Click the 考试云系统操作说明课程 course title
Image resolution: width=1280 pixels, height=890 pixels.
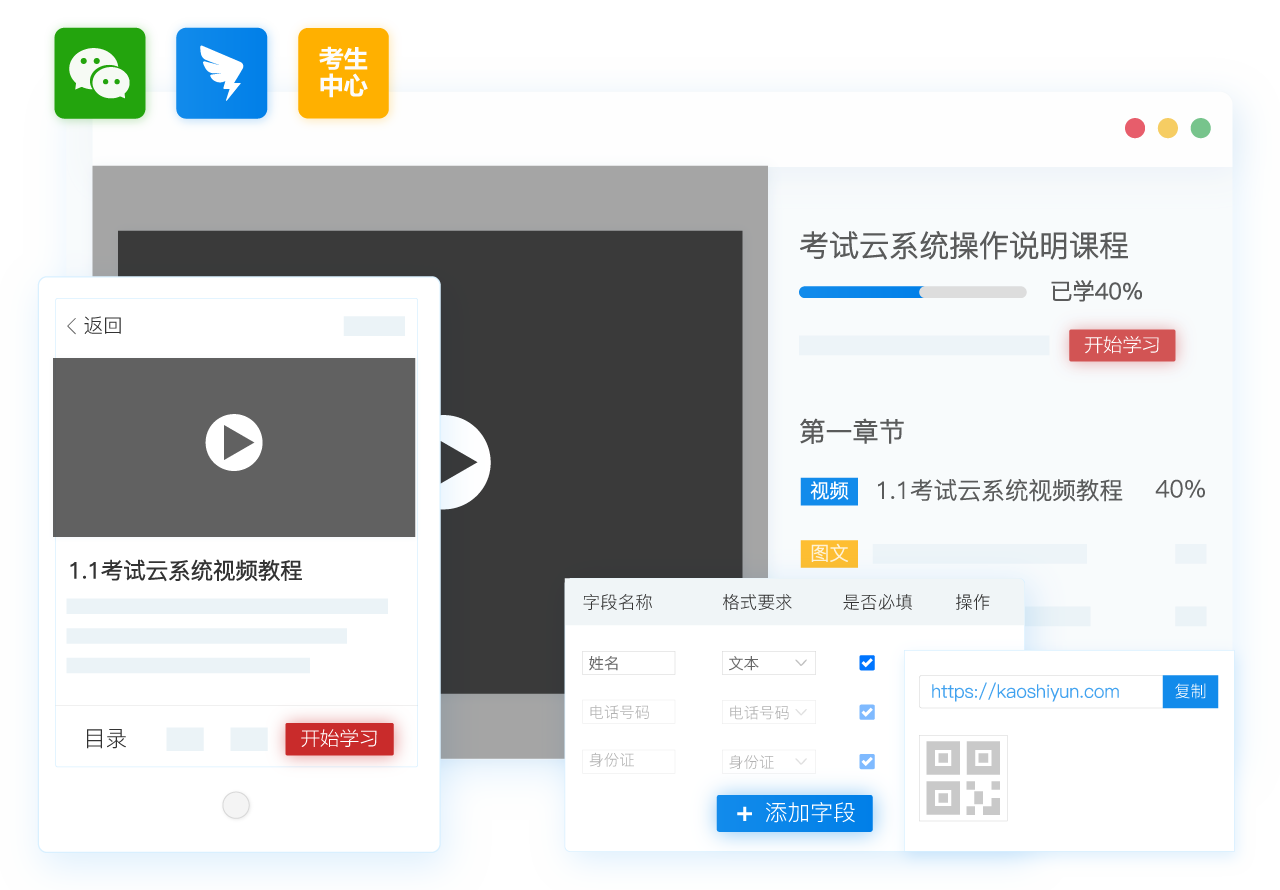click(x=964, y=246)
